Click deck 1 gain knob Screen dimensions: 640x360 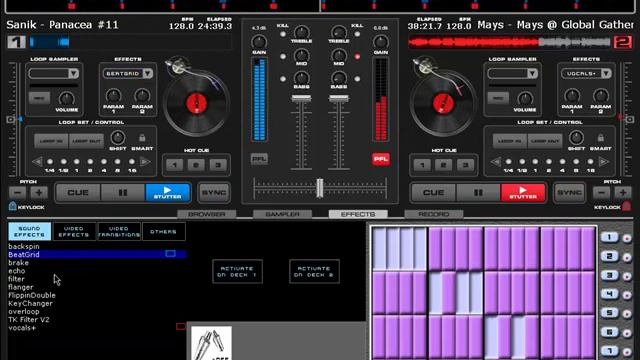coord(259,42)
